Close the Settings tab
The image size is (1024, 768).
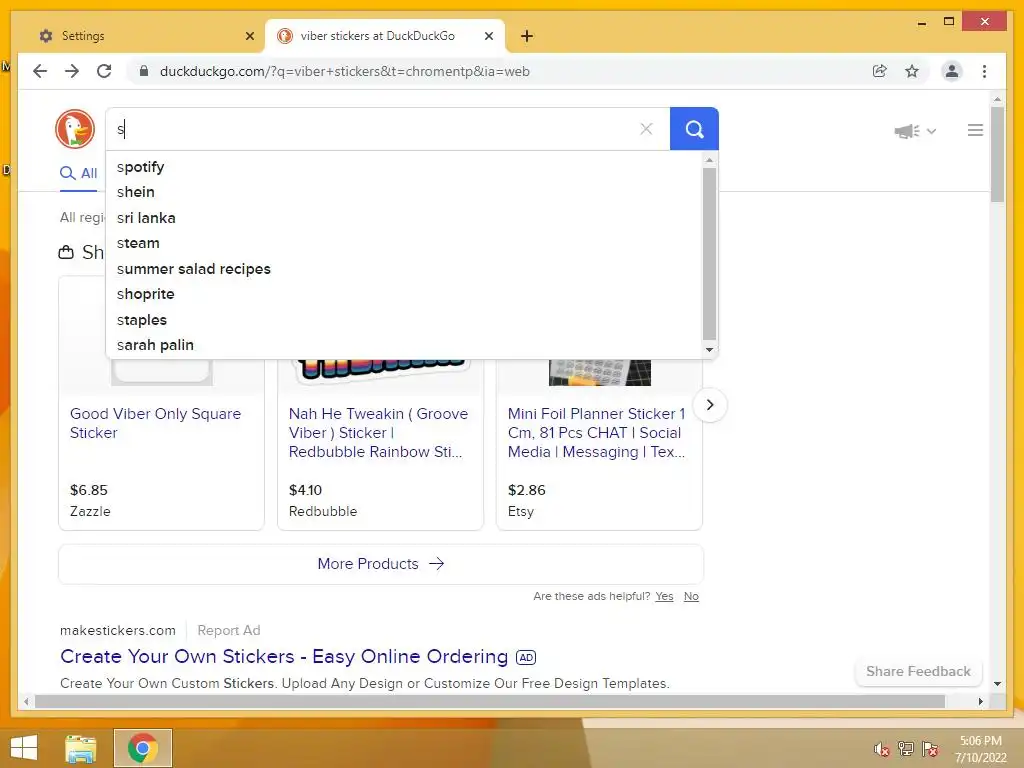[x=249, y=36]
